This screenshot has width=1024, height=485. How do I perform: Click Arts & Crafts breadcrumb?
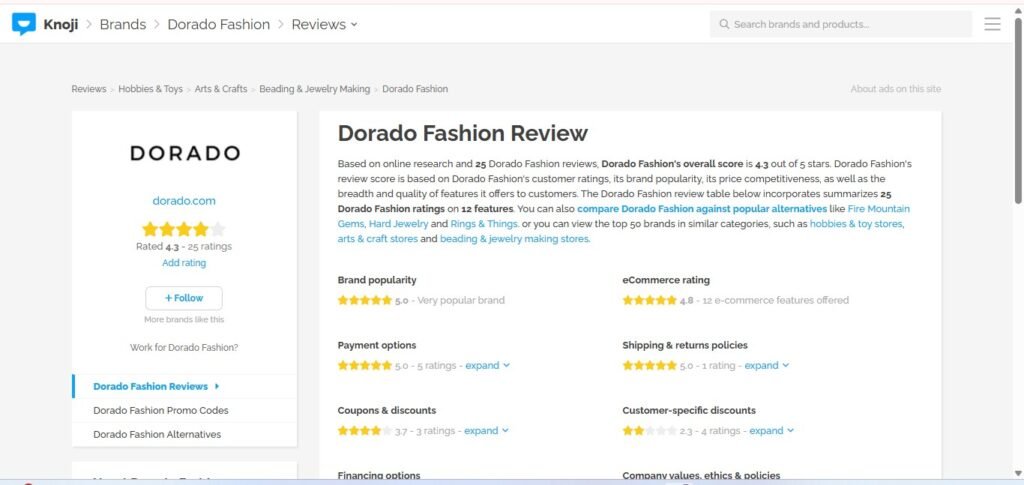[221, 89]
